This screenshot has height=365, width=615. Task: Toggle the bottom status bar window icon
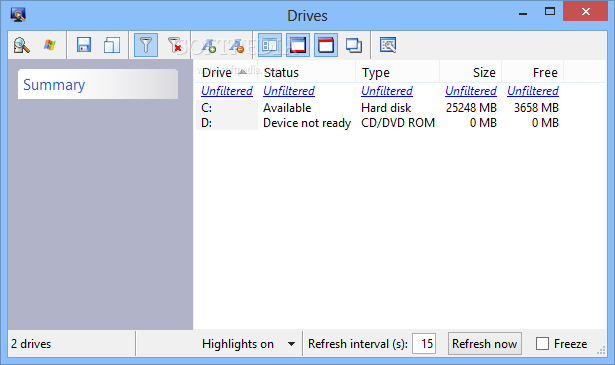coord(298,45)
